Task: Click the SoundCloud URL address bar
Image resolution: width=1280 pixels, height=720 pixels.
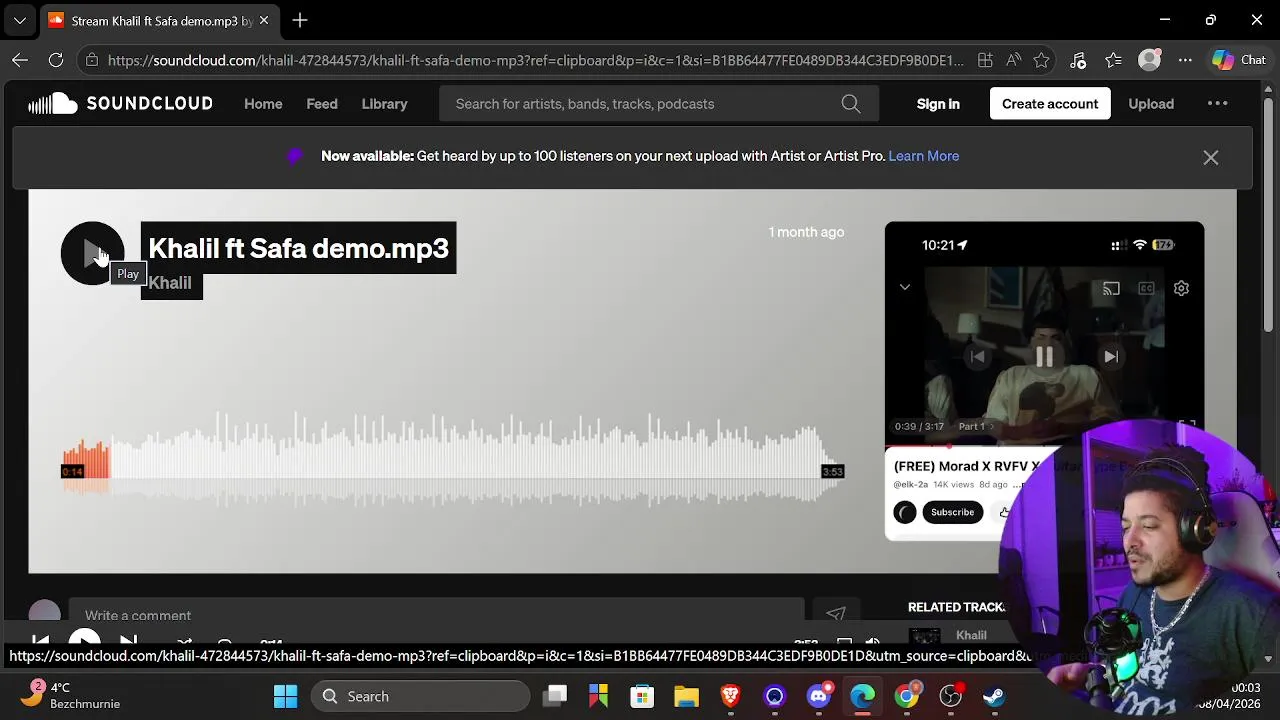Action: point(535,60)
